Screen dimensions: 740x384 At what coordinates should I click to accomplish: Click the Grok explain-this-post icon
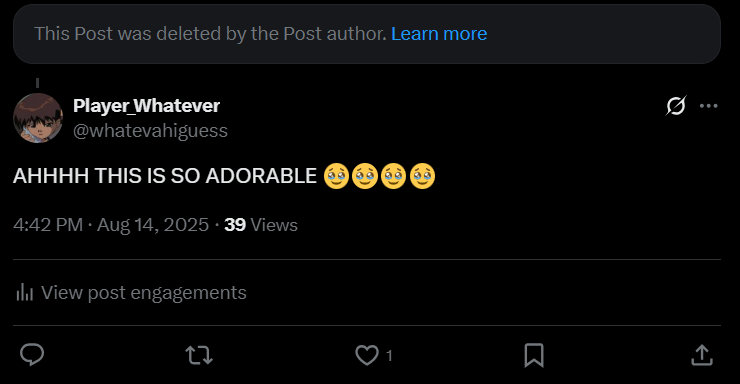pyautogui.click(x=676, y=106)
